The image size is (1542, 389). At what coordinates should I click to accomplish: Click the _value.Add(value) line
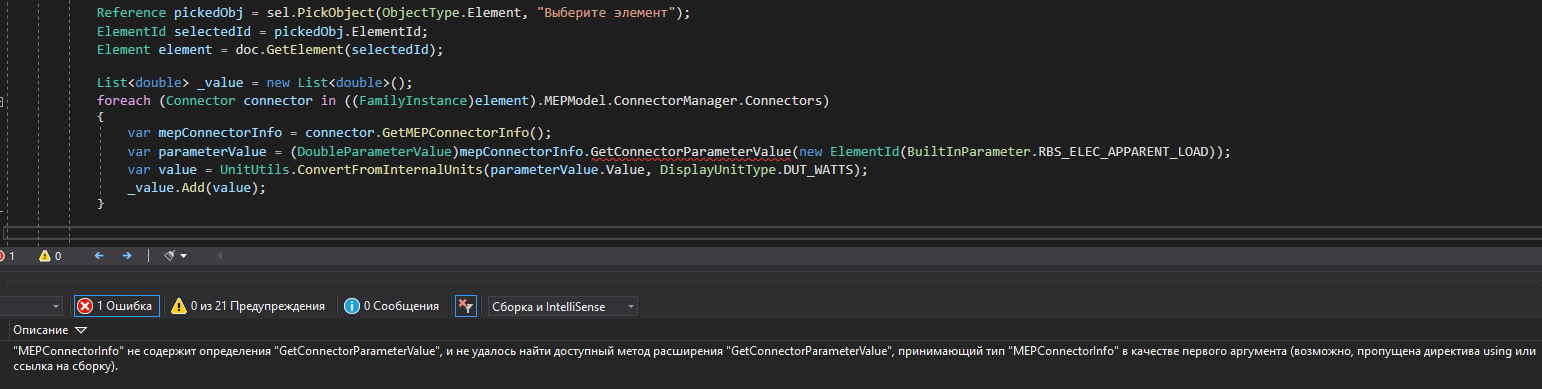(196, 189)
